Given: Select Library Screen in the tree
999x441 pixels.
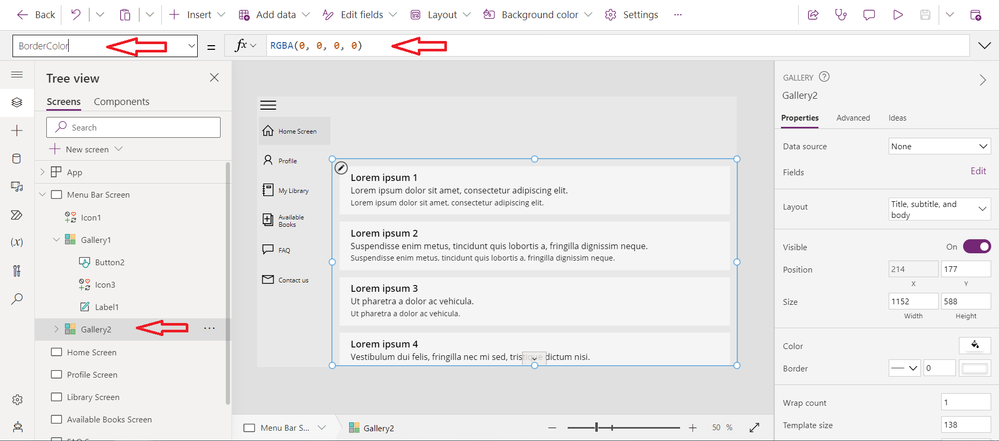Looking at the screenshot, I should pyautogui.click(x=93, y=397).
